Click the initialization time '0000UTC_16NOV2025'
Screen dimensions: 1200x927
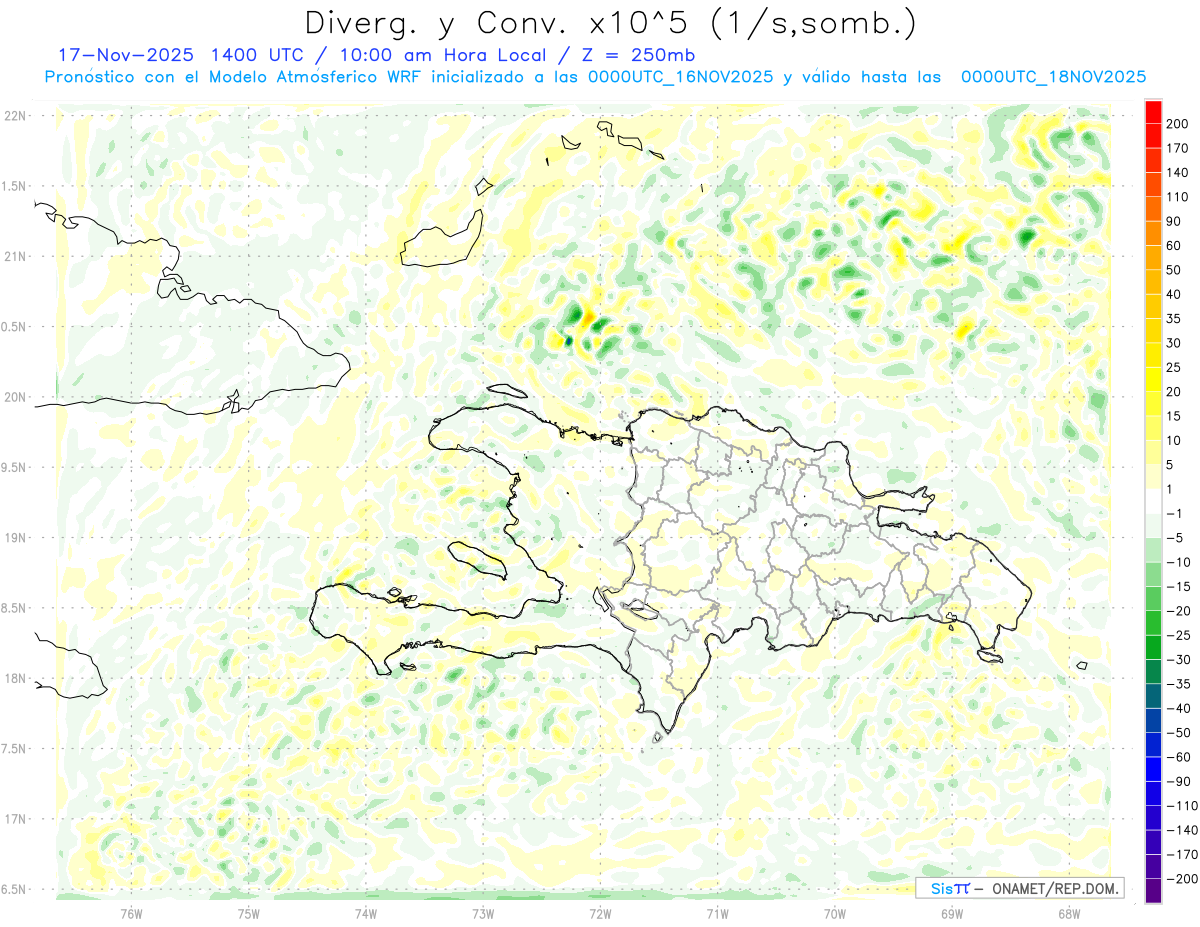pos(680,77)
